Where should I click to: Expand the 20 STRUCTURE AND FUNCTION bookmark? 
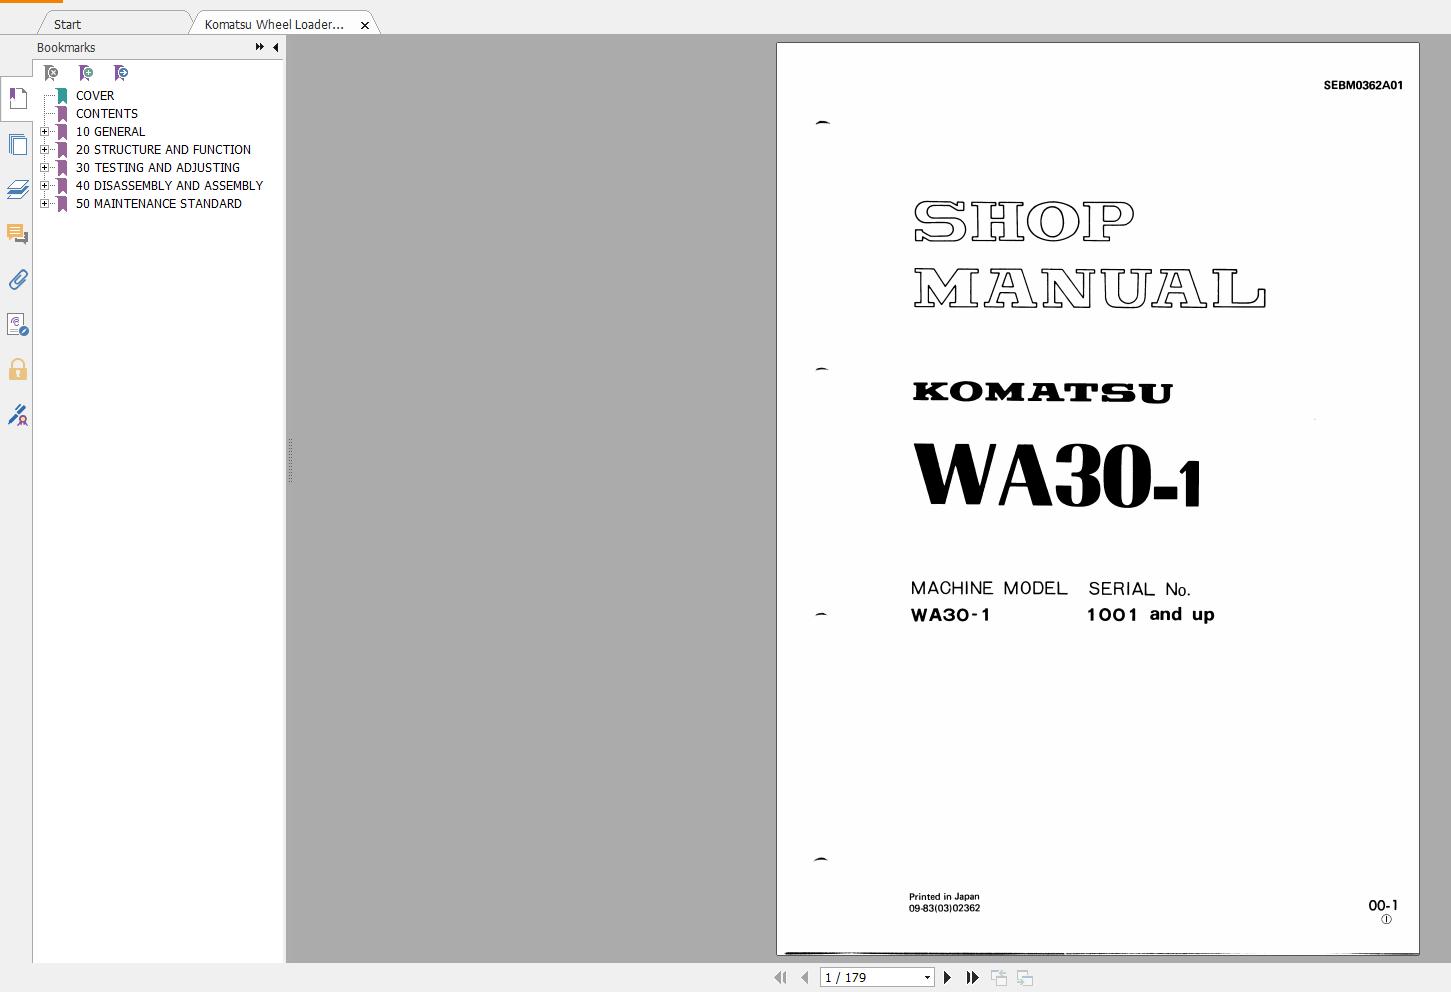point(44,149)
